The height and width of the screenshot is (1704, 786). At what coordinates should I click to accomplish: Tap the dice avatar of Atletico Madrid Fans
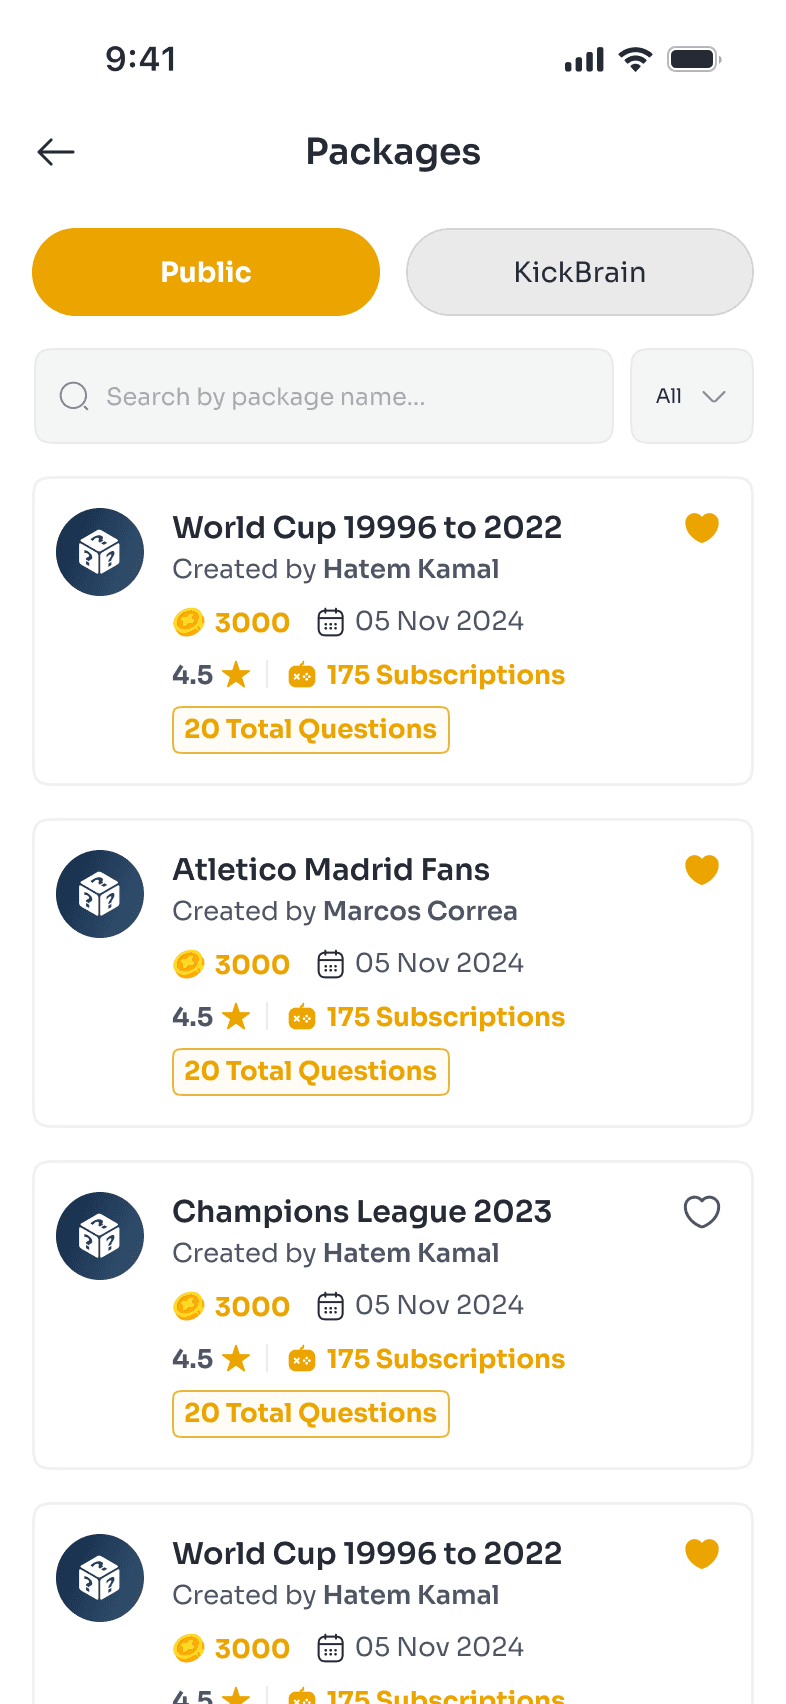pyautogui.click(x=100, y=894)
